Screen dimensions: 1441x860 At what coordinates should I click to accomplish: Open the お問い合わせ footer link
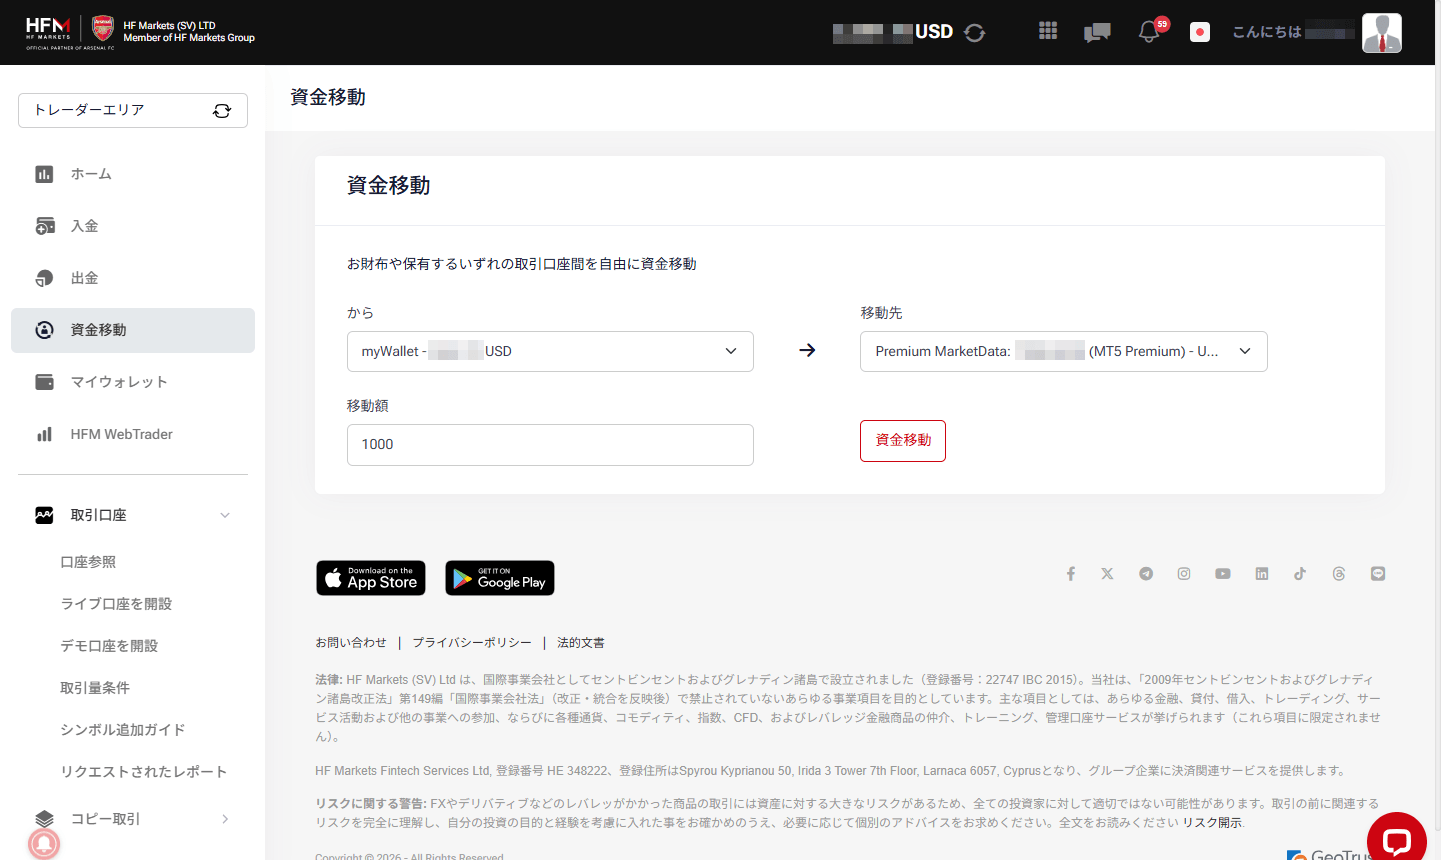point(351,642)
